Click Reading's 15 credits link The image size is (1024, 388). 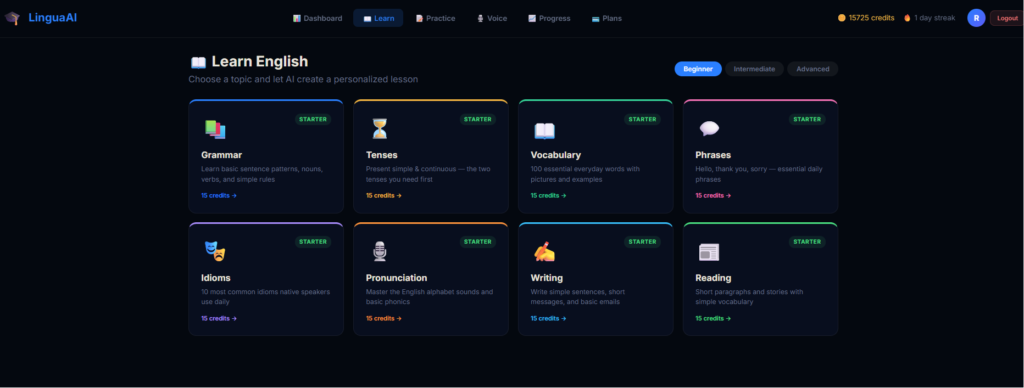[713, 318]
